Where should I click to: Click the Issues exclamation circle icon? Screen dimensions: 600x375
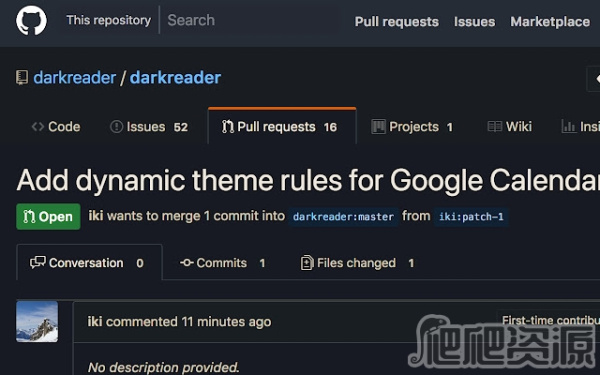(116, 127)
